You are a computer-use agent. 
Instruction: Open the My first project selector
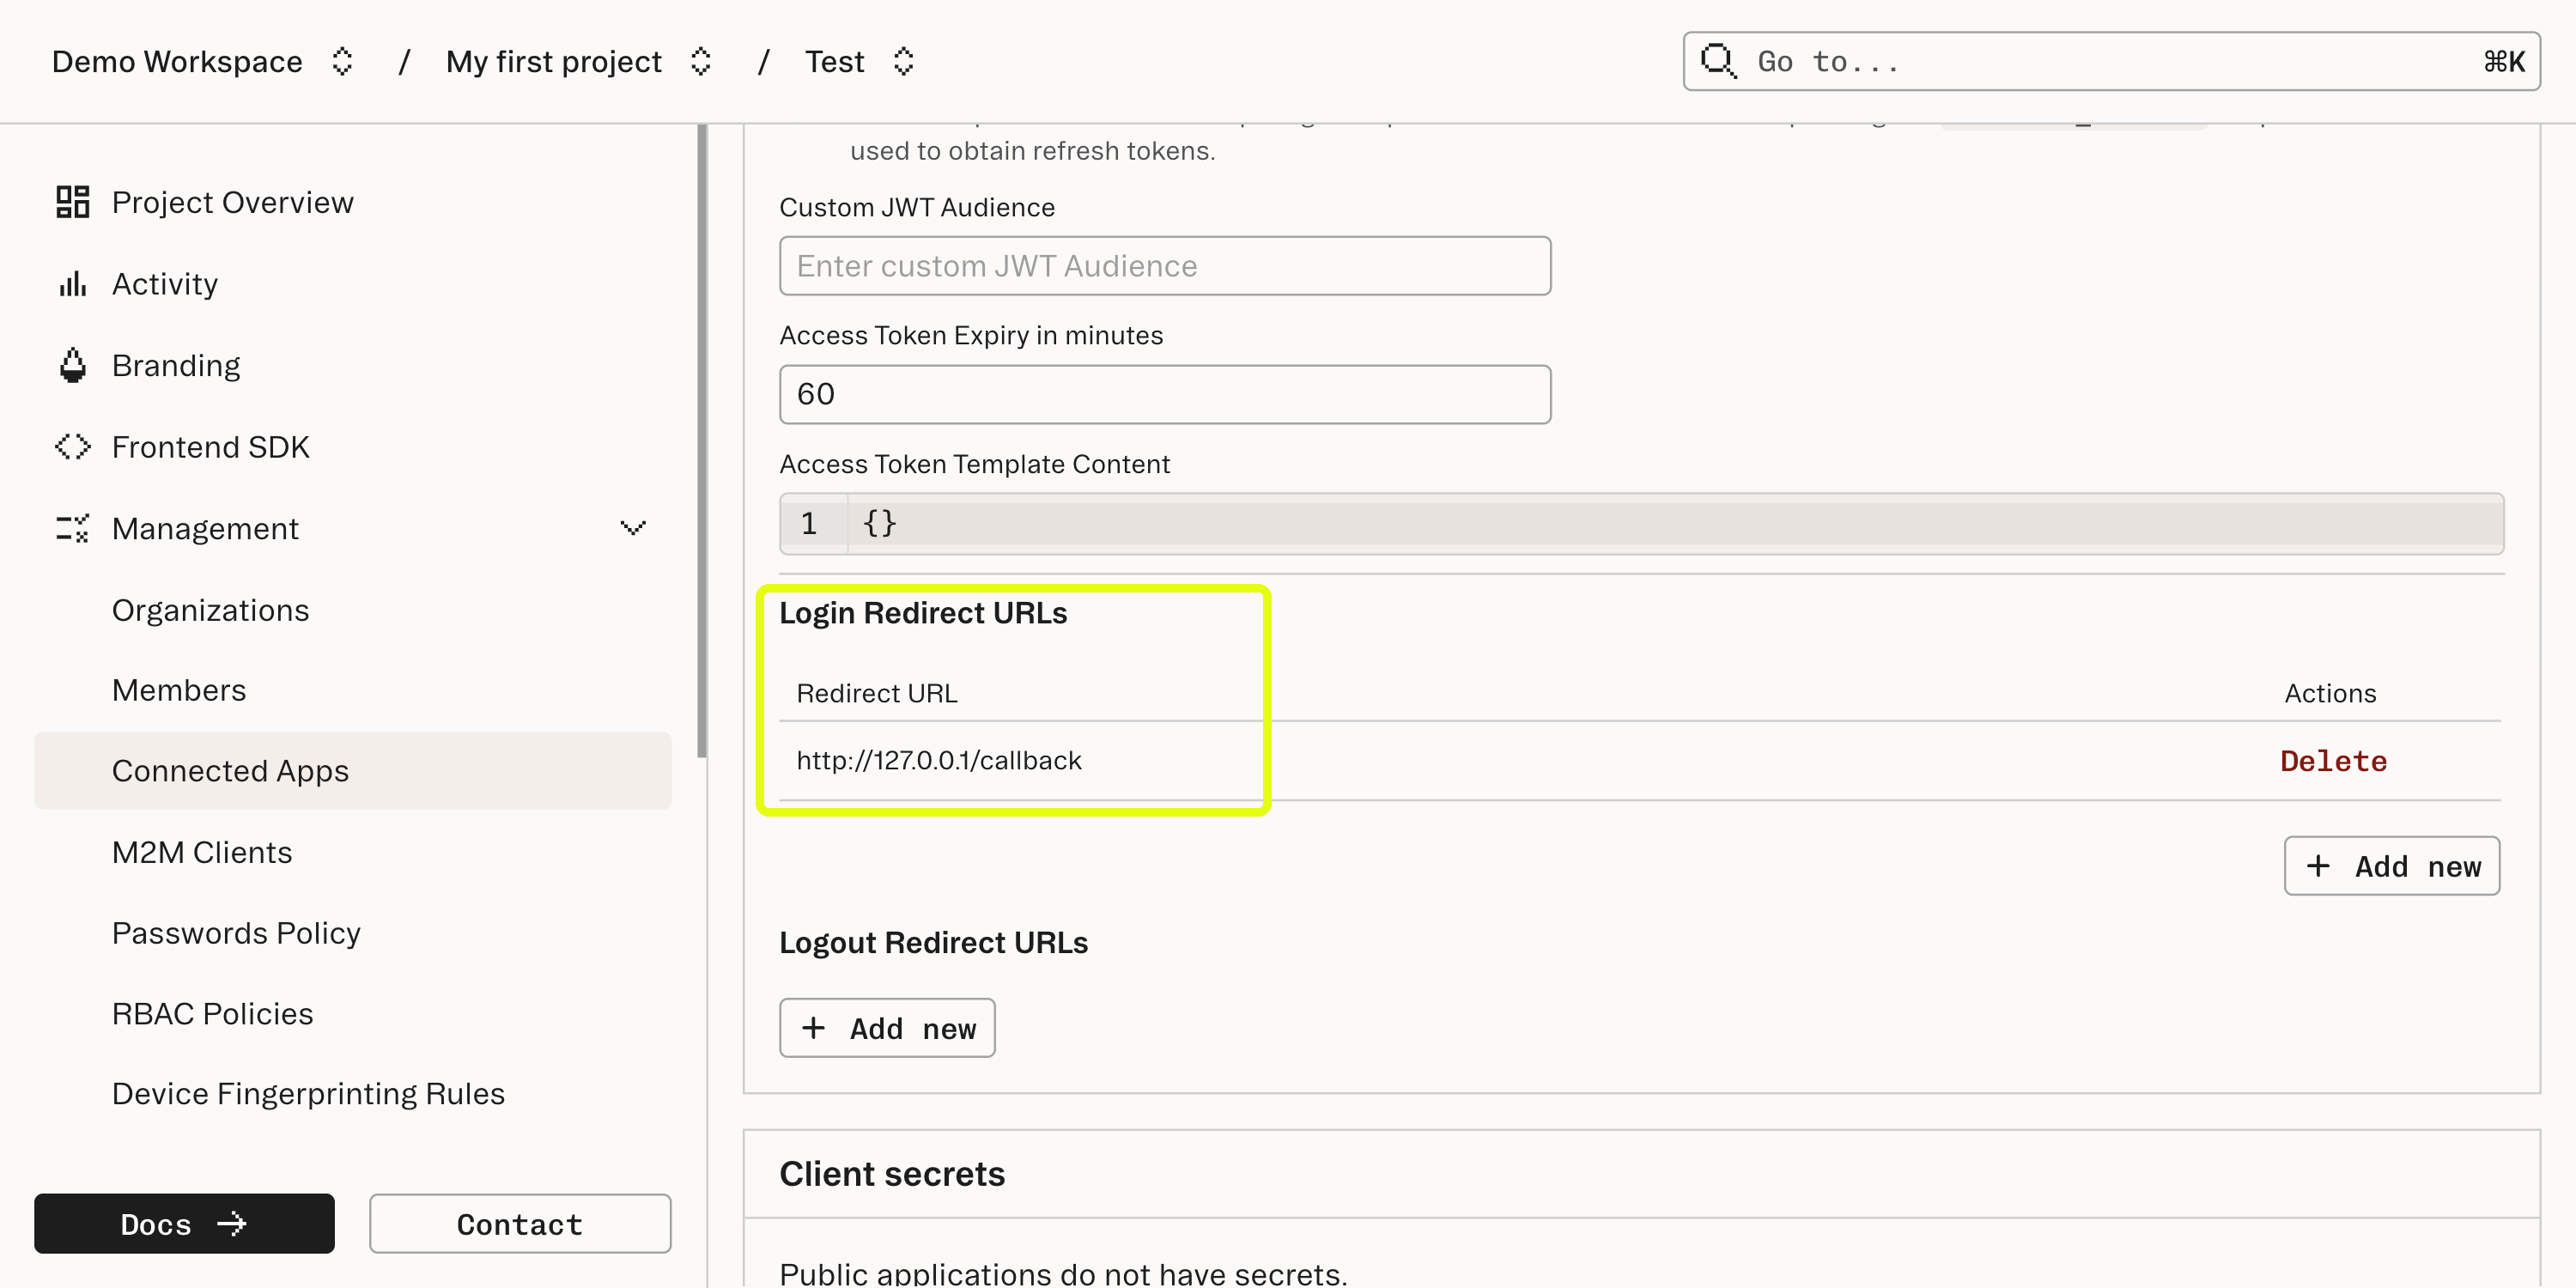[x=701, y=61]
